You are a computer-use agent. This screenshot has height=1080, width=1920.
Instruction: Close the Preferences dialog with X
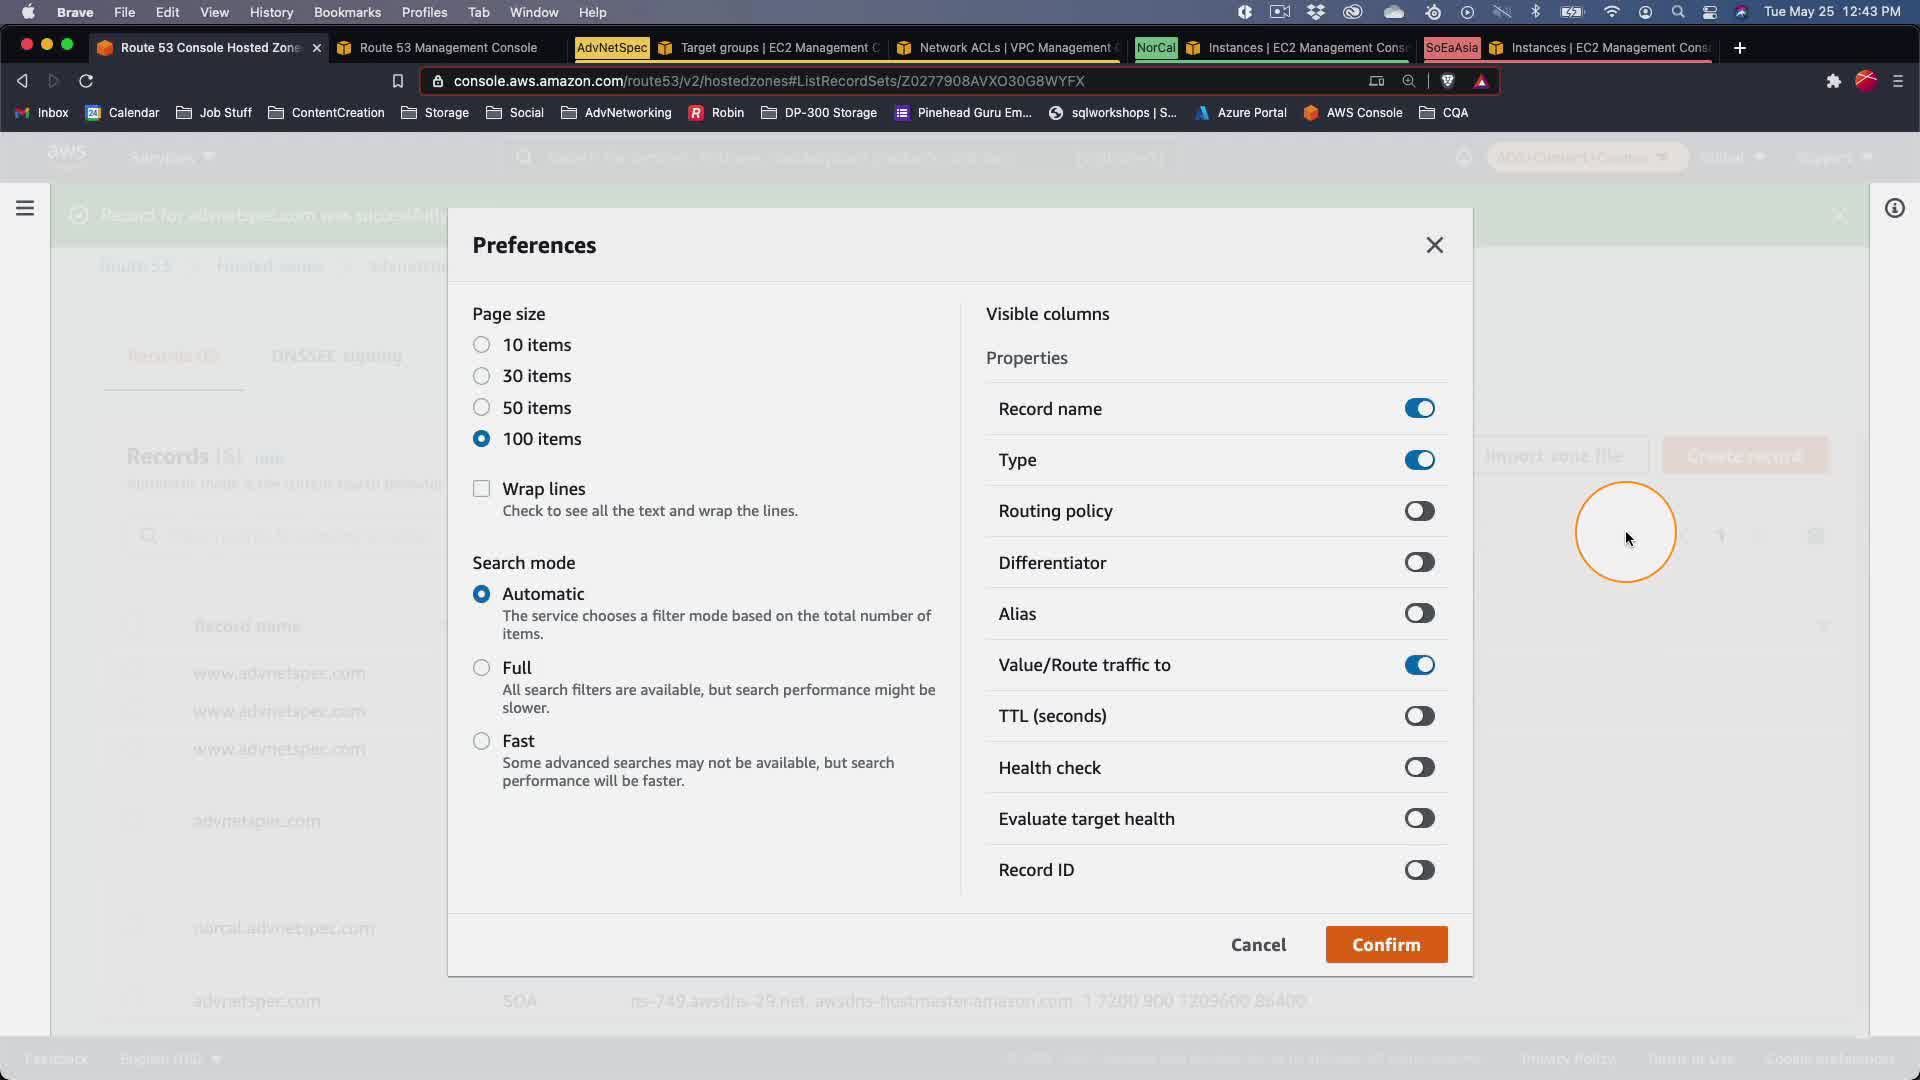1434,245
